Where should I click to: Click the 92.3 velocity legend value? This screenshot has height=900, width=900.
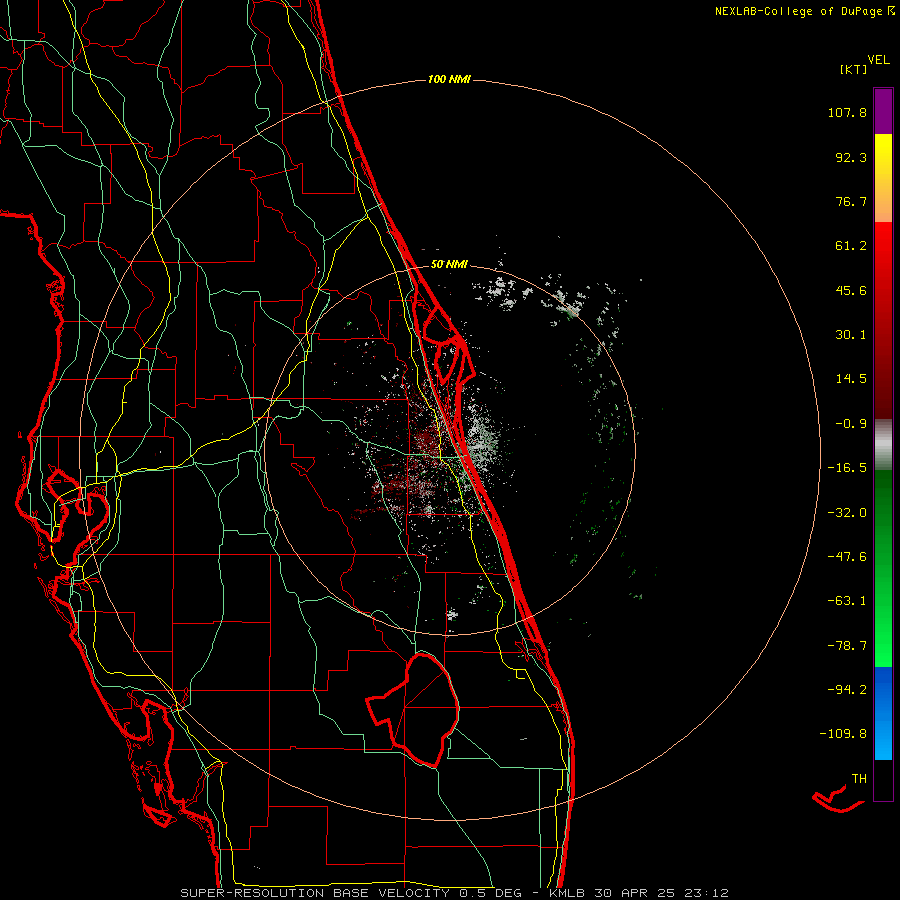click(851, 157)
